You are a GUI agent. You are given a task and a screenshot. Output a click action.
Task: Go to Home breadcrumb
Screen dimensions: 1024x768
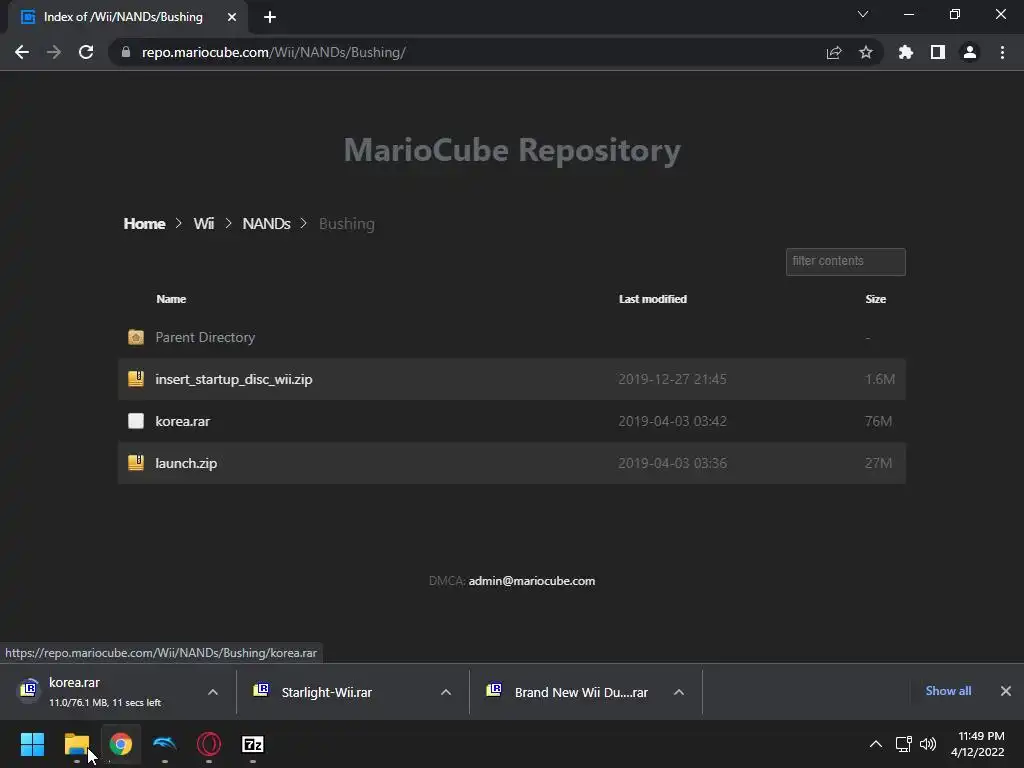click(144, 223)
